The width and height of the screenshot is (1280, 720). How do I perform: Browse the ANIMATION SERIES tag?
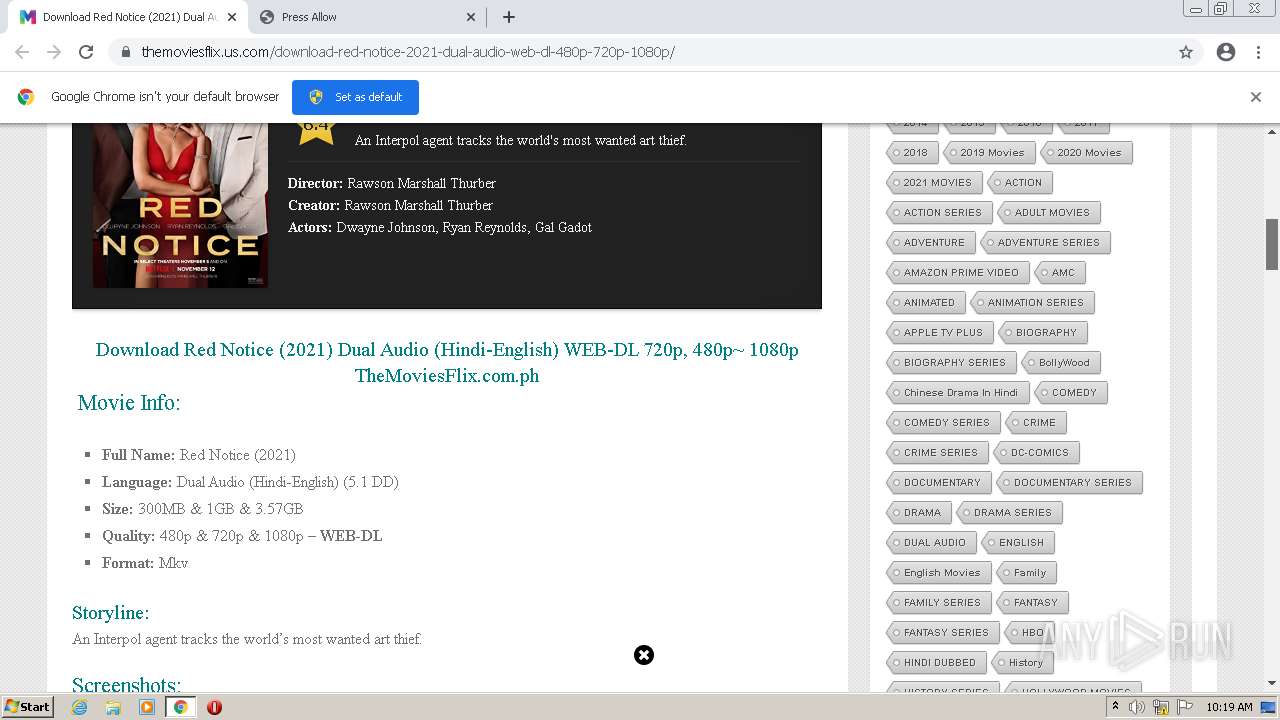1033,303
